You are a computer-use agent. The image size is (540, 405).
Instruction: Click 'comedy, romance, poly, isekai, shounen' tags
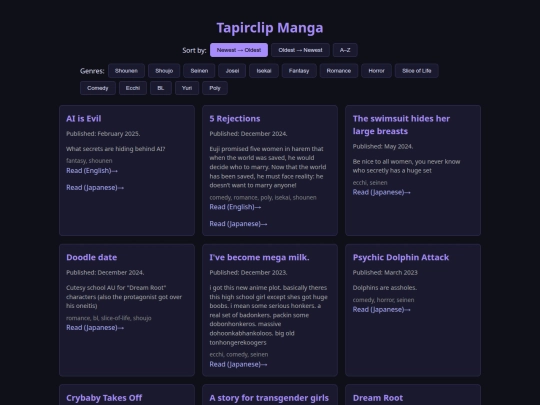coord(263,198)
